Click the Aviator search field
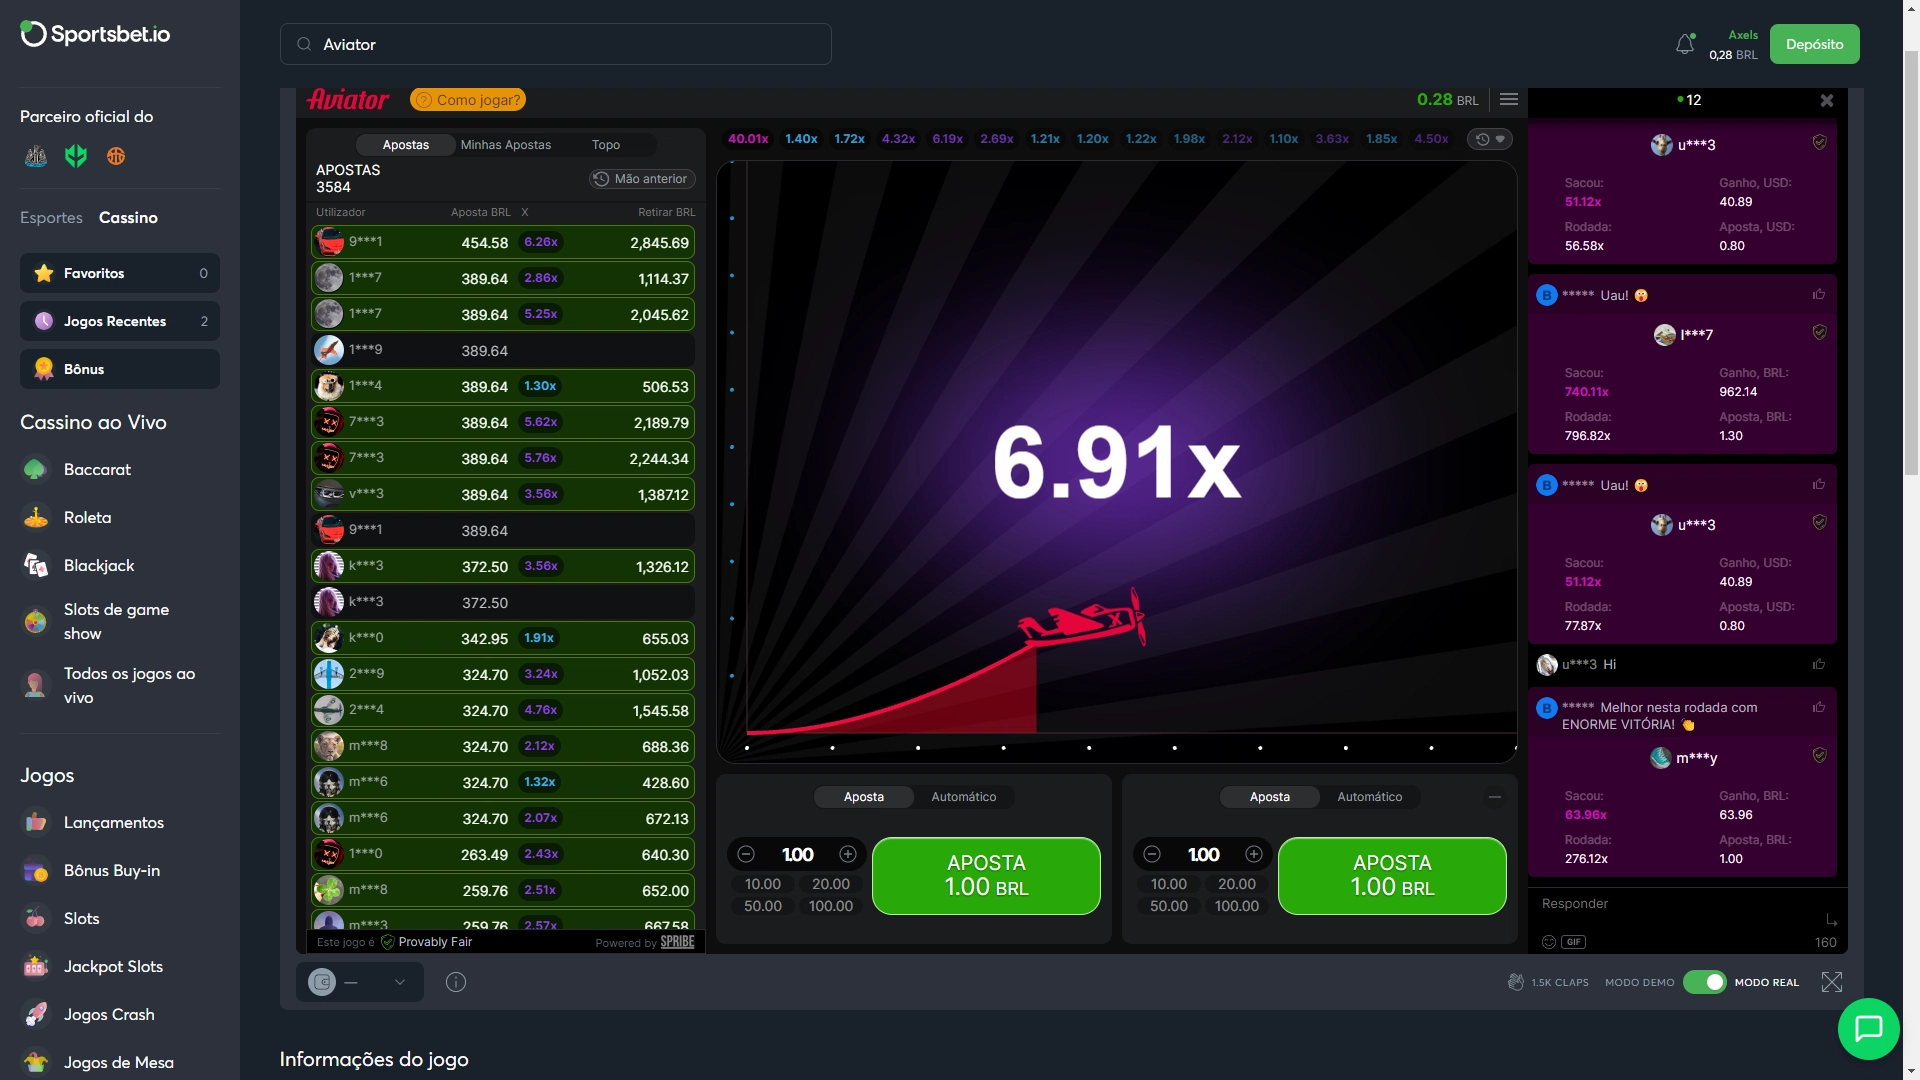 click(x=556, y=44)
